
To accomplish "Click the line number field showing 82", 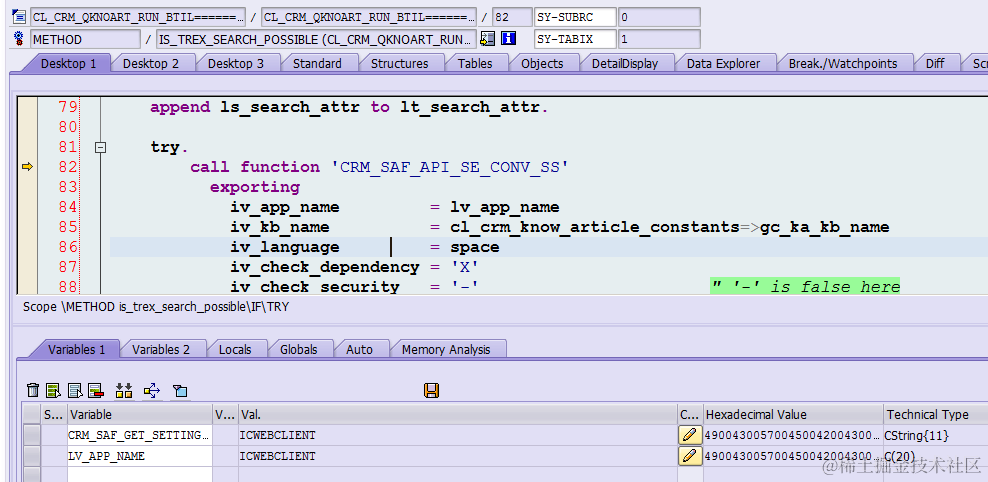I will (511, 17).
